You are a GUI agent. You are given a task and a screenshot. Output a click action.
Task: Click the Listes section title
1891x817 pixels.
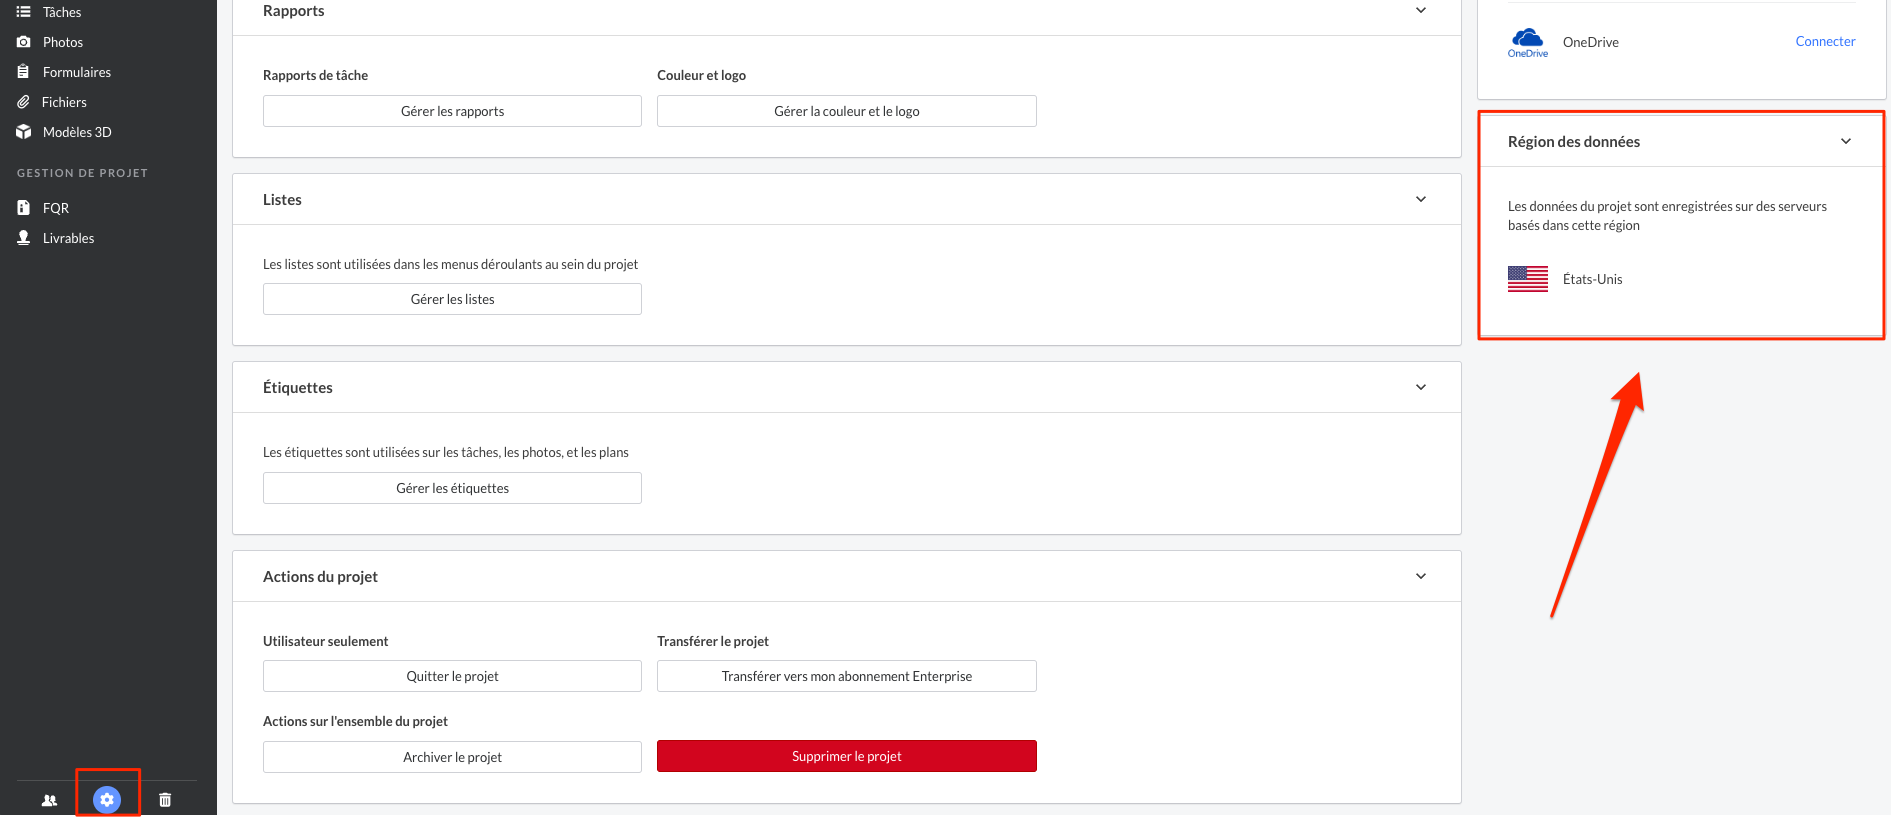(282, 199)
